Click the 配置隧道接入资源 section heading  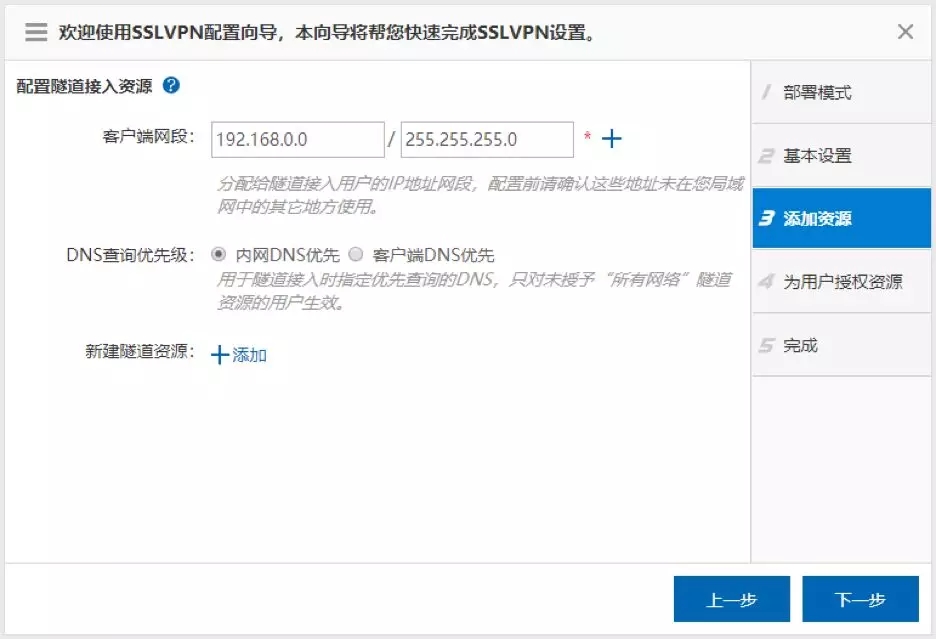[x=85, y=86]
